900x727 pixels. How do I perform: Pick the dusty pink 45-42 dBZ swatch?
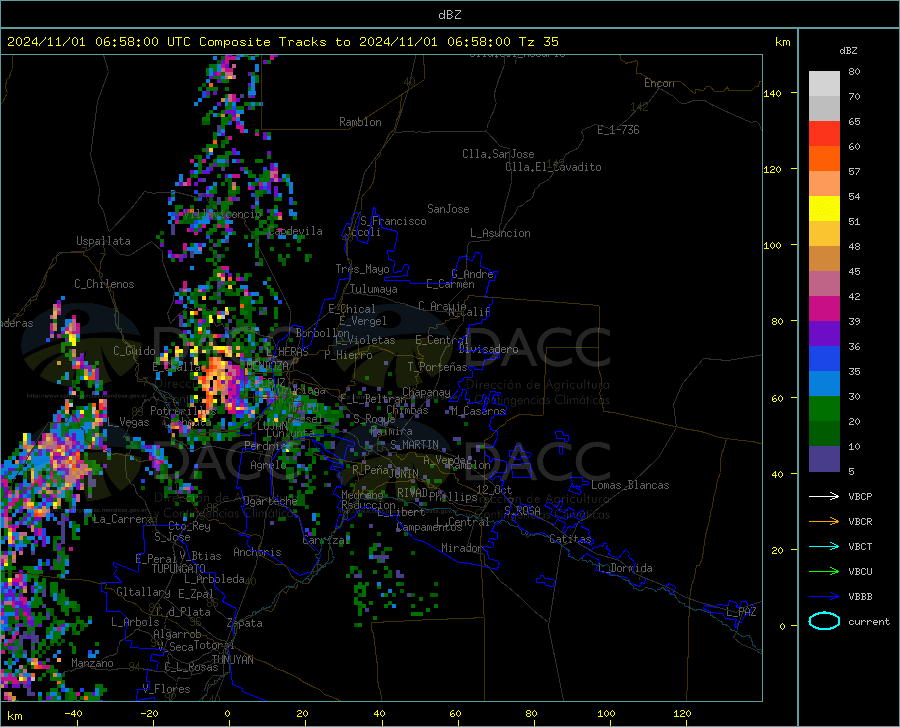coord(824,284)
